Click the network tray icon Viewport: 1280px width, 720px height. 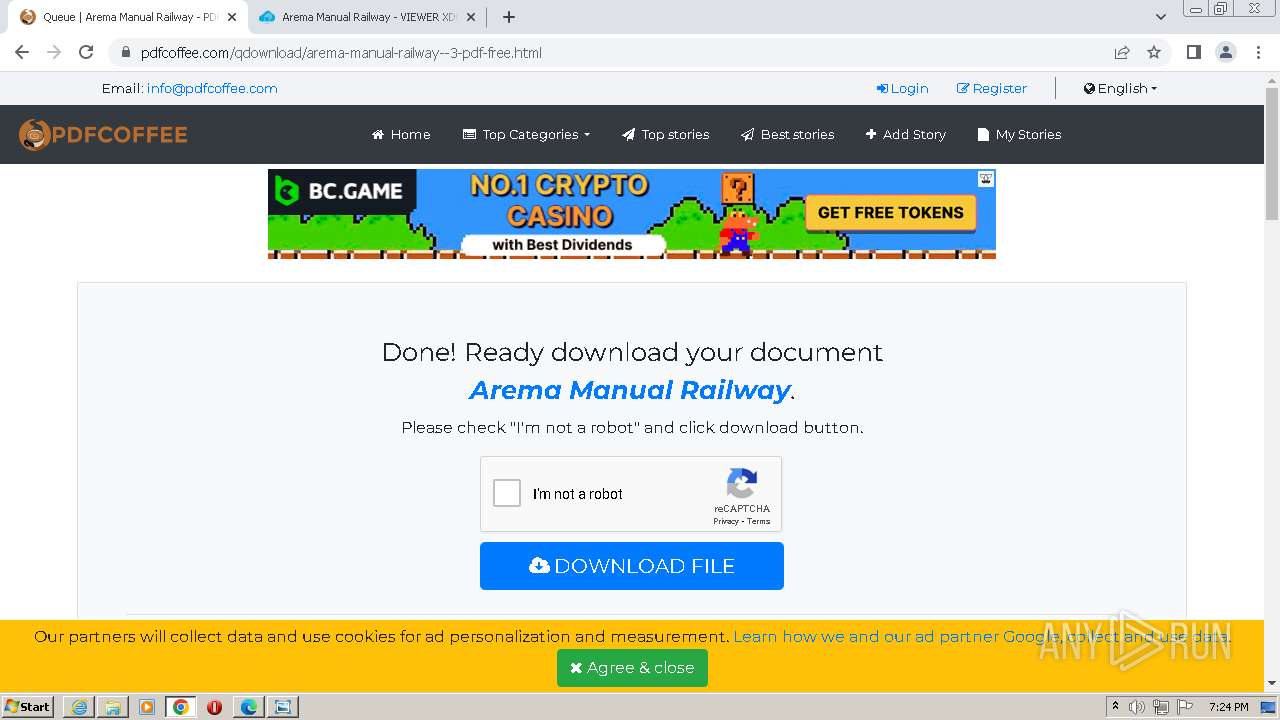(1161, 707)
